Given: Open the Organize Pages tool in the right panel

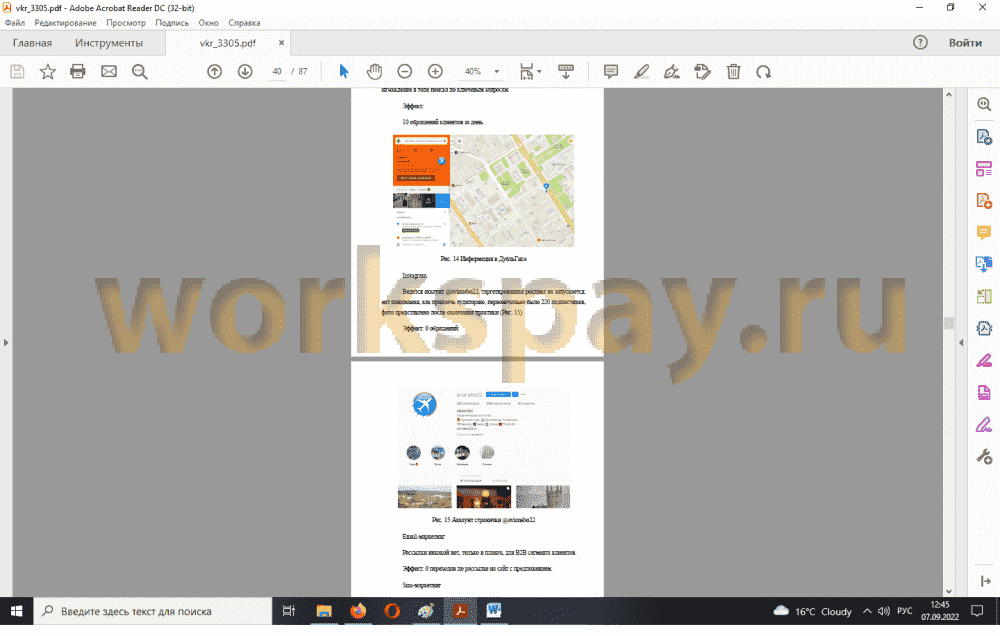Looking at the screenshot, I should coord(984,296).
